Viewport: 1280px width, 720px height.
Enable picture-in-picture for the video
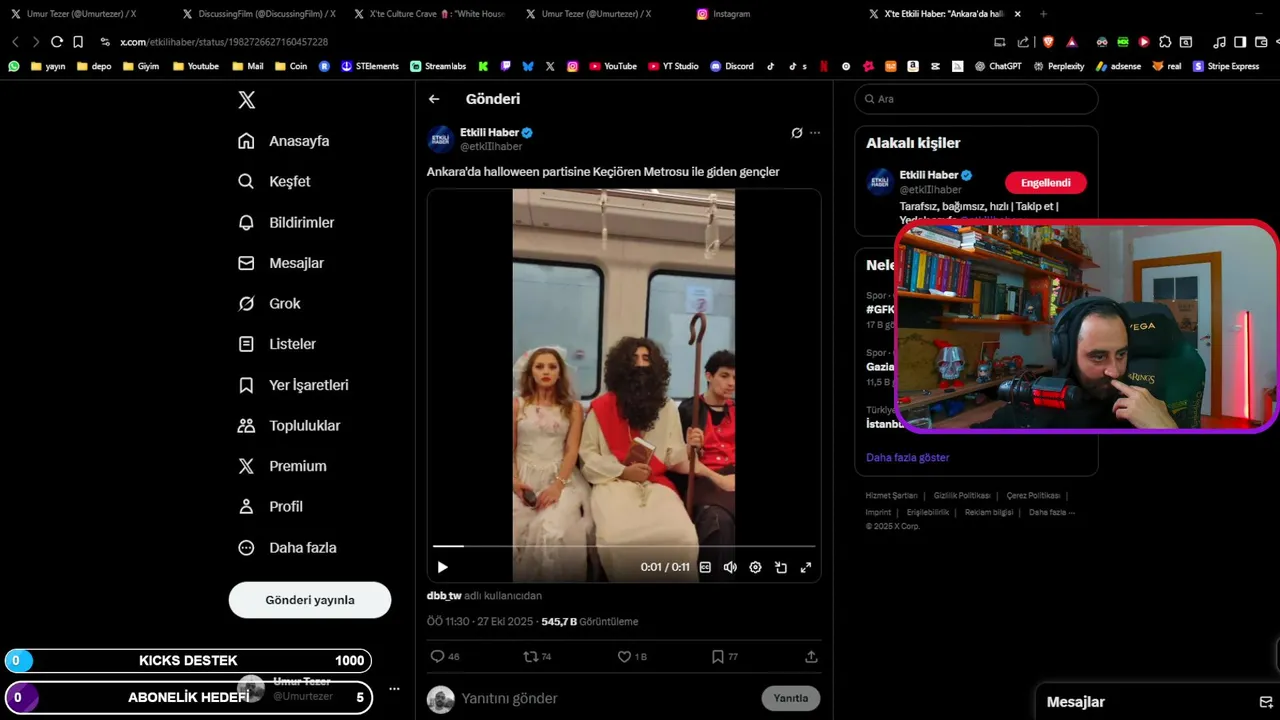(x=781, y=567)
